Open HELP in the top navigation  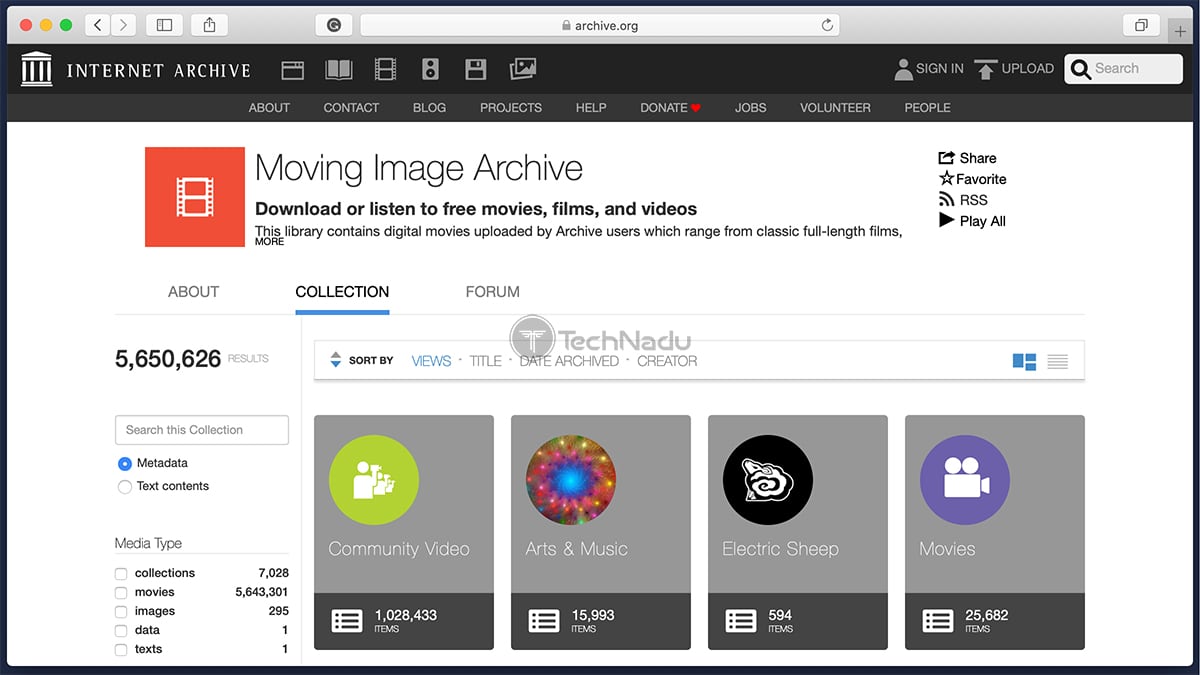(x=591, y=107)
